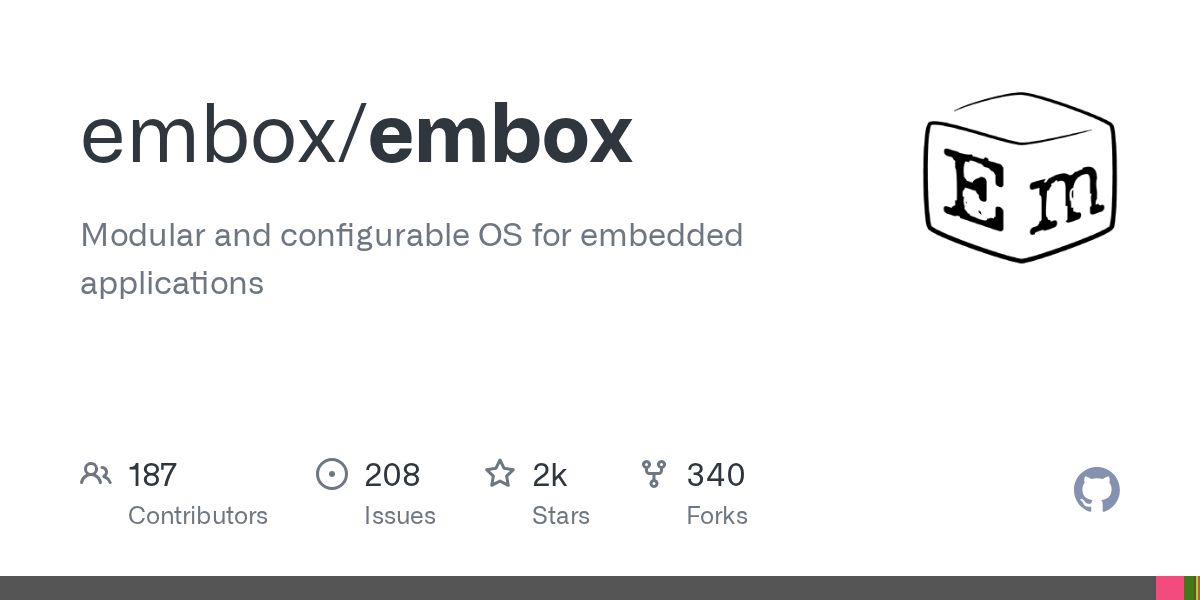Select the Issues label
Screen dimensions: 1200x600
tap(400, 516)
